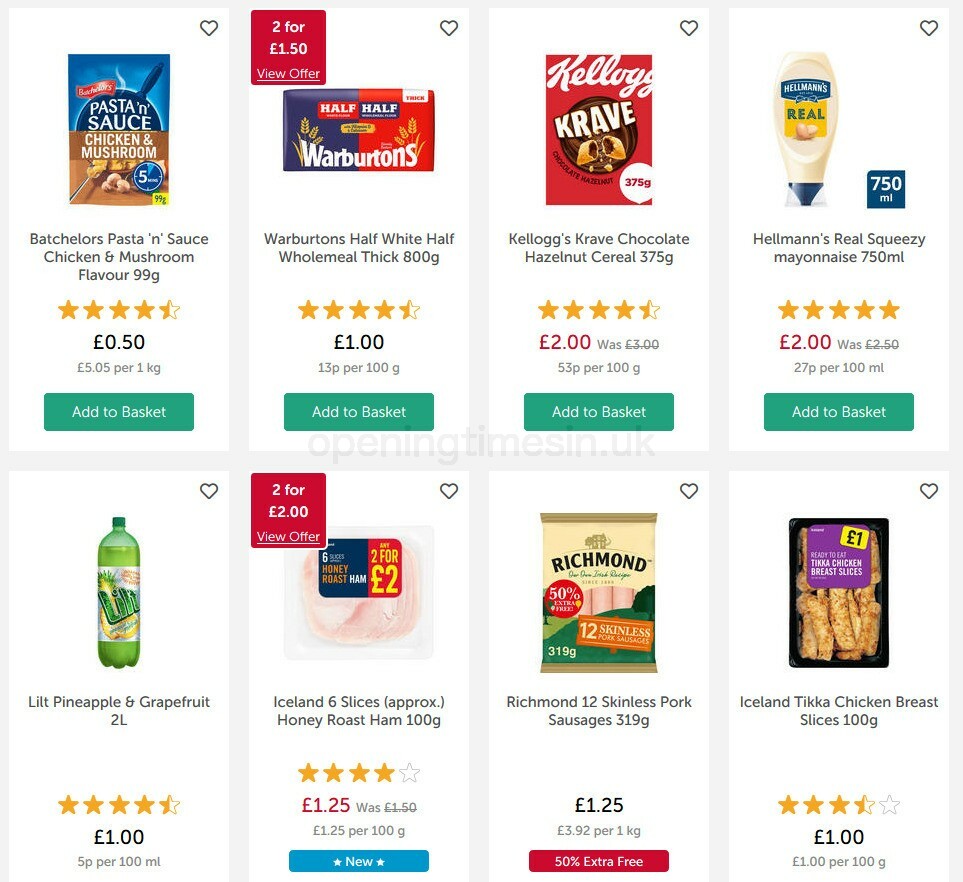Viewport: 963px width, 882px height.
Task: Add Warburtons Half White Half Wholemeal to basket
Action: point(359,412)
